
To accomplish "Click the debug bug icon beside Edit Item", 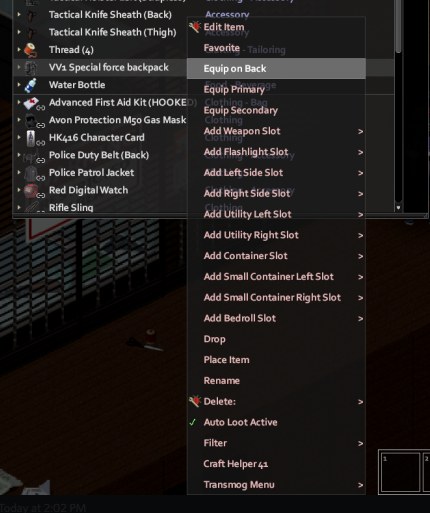I will click(x=195, y=27).
